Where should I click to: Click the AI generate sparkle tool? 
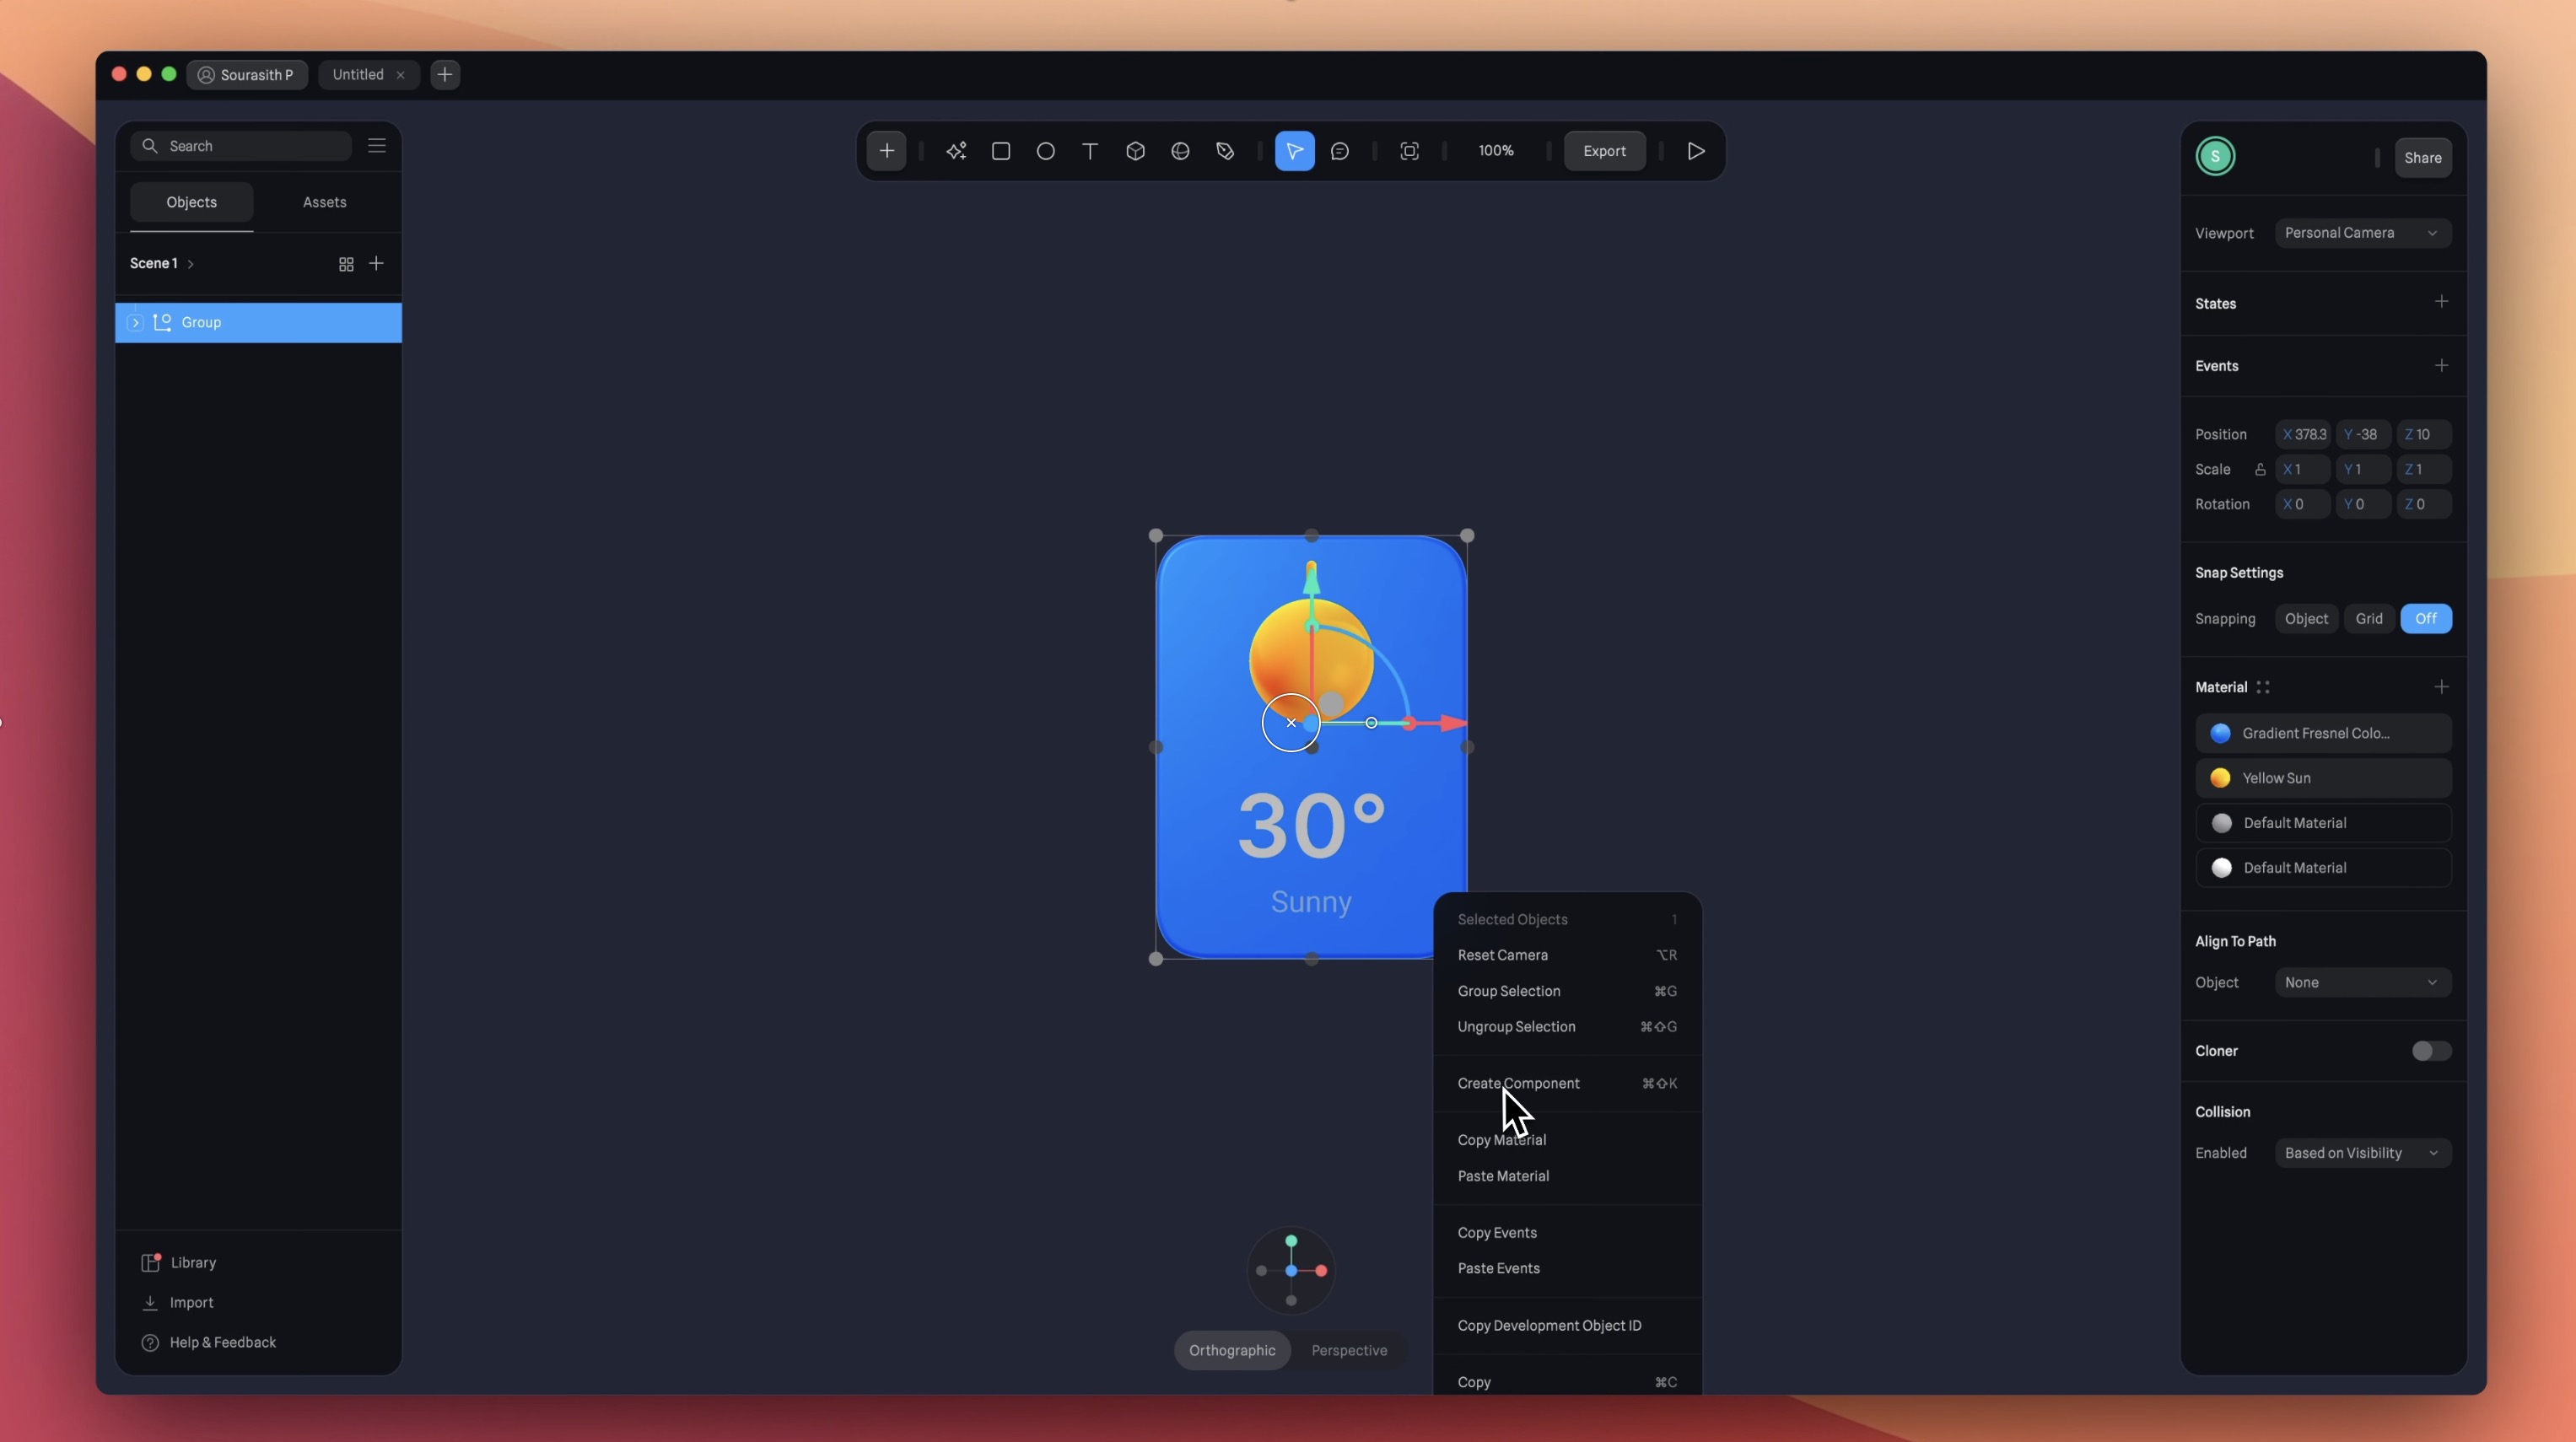click(956, 151)
